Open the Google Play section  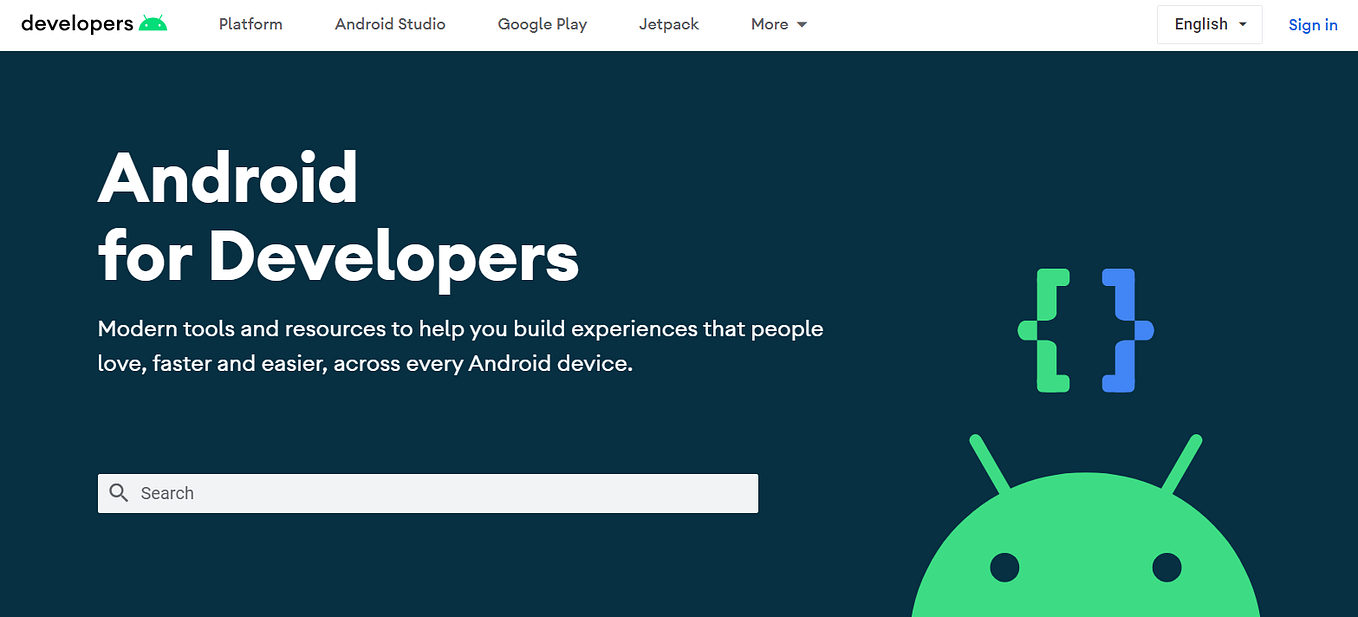(542, 24)
